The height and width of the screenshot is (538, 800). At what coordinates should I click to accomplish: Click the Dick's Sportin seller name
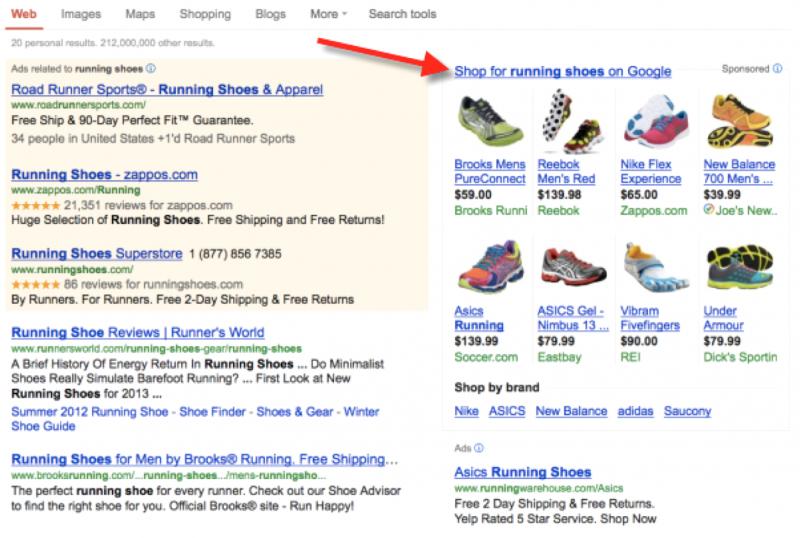point(740,357)
